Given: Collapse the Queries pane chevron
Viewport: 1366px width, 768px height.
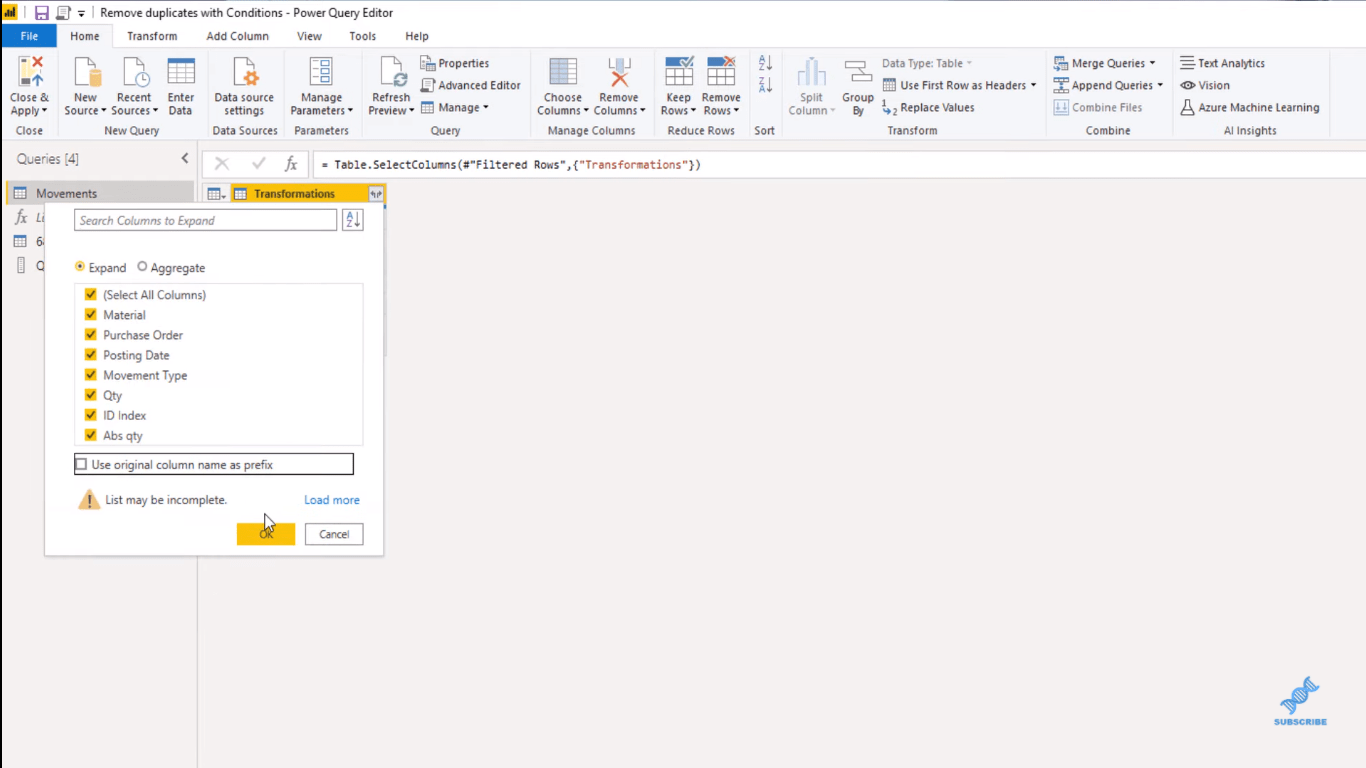Looking at the screenshot, I should pyautogui.click(x=185, y=159).
